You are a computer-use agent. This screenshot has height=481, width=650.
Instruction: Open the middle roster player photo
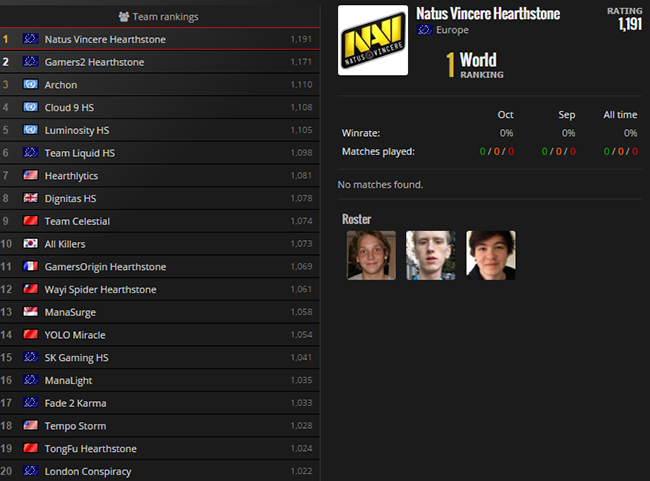(430, 255)
